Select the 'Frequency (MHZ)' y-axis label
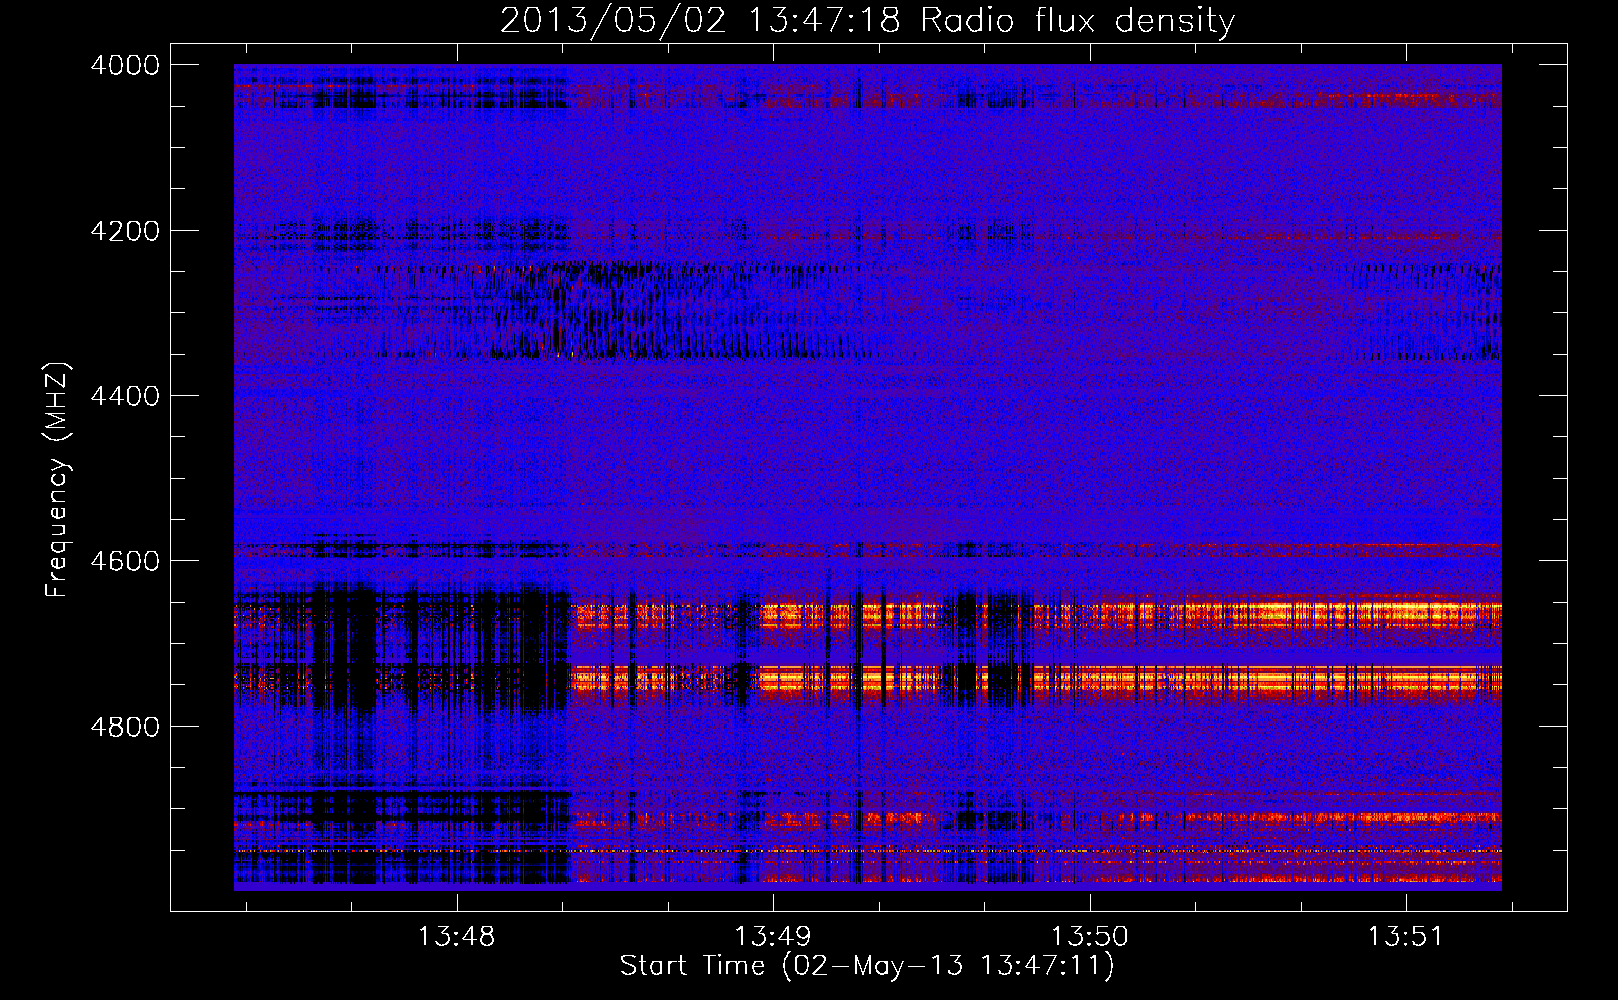 pos(57,480)
